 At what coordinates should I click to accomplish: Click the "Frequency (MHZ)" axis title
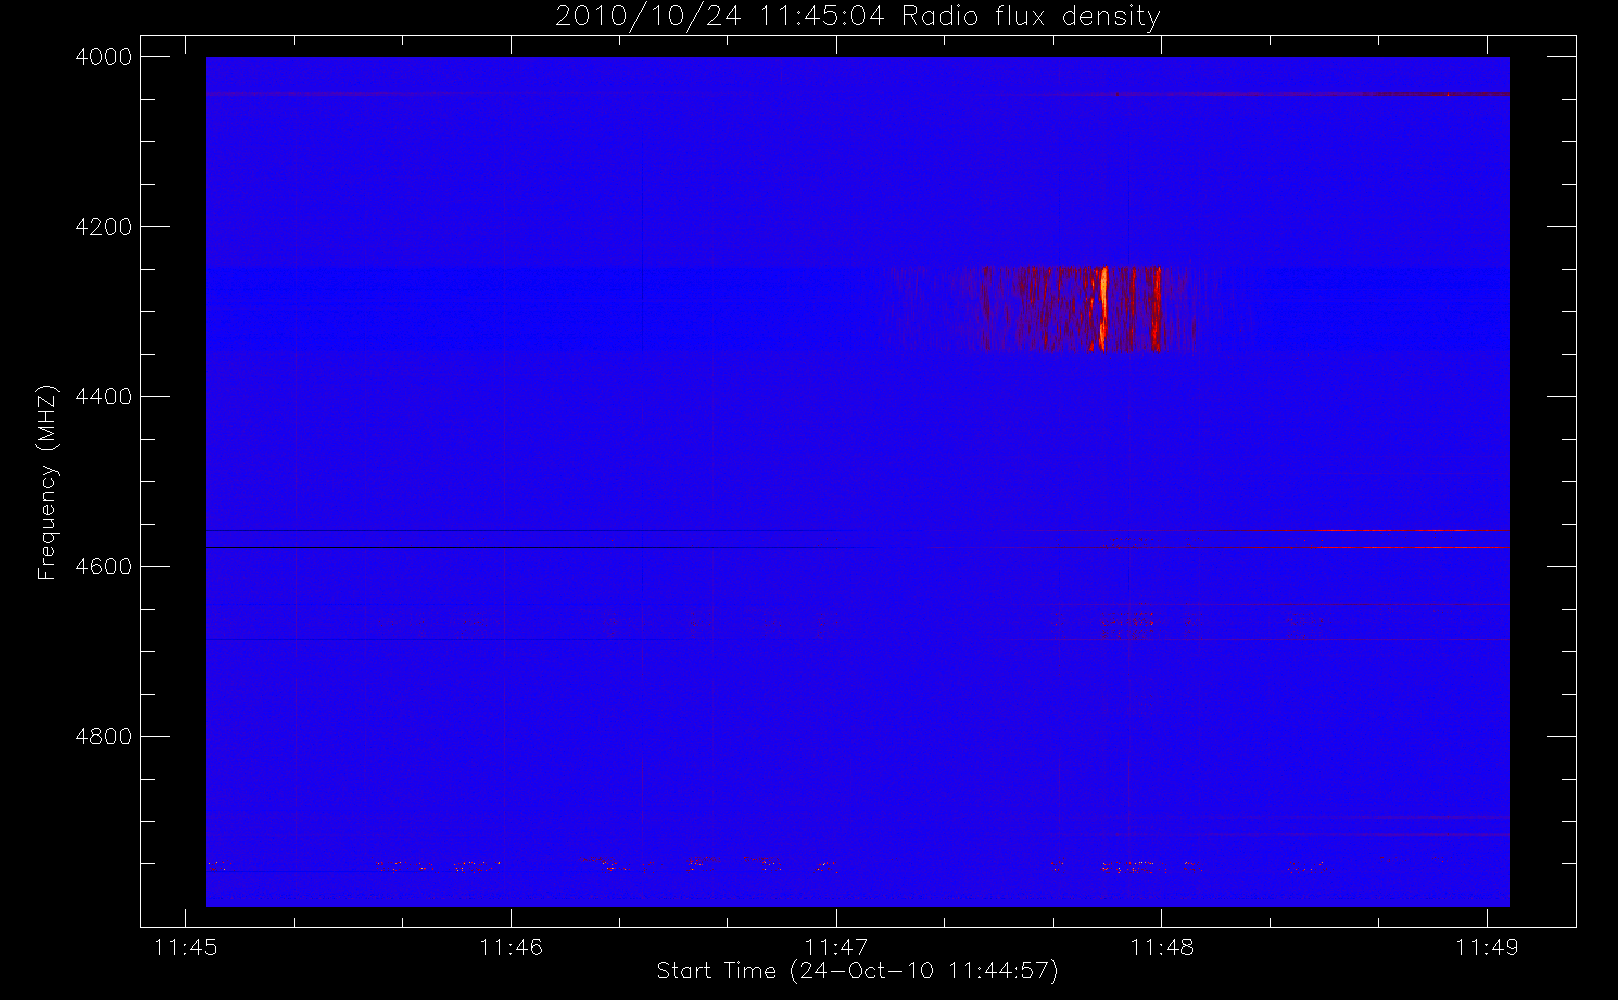click(x=47, y=482)
